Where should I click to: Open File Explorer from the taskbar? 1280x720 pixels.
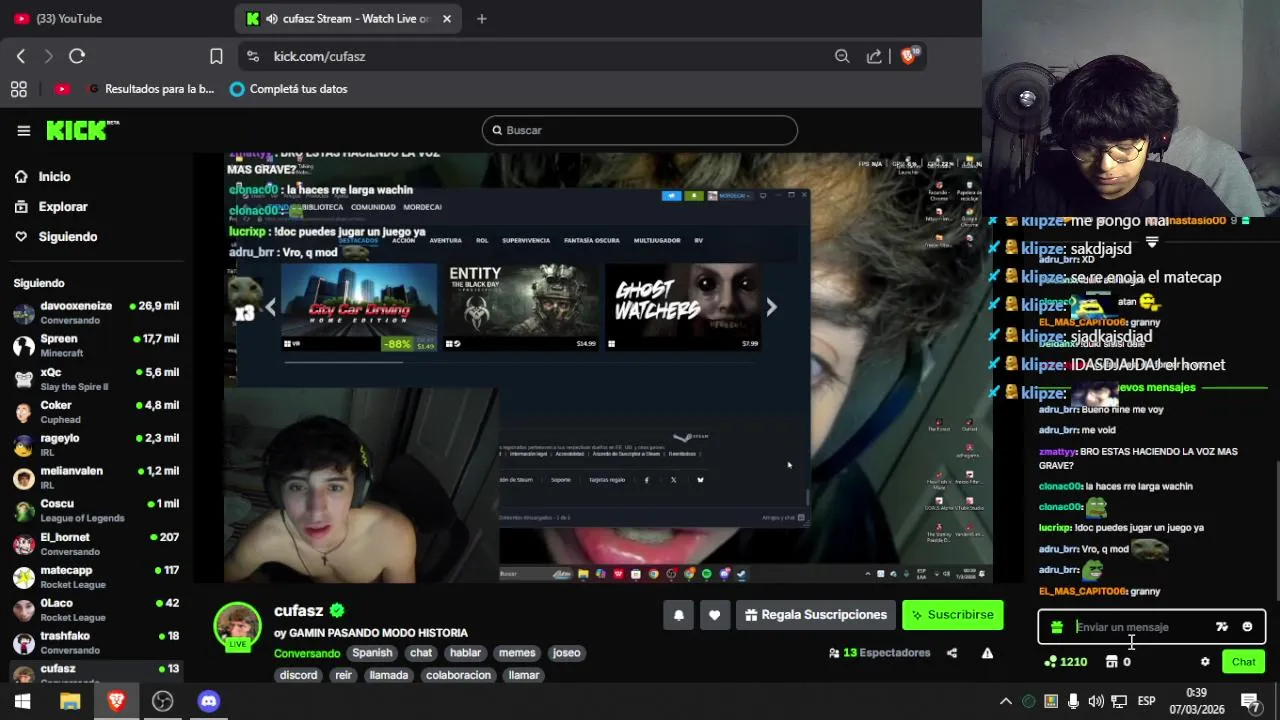click(70, 701)
